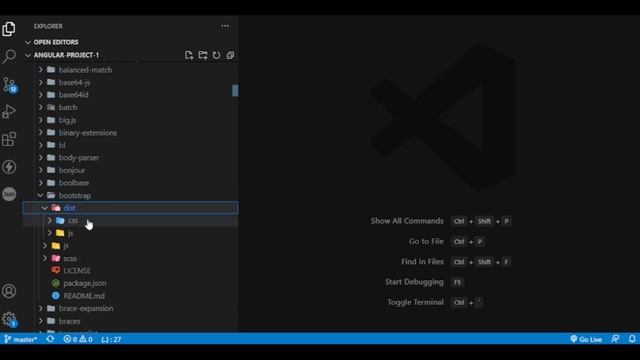The width and height of the screenshot is (640, 360).
Task: Click the Explorer scrollbar thumb
Action: (x=235, y=91)
